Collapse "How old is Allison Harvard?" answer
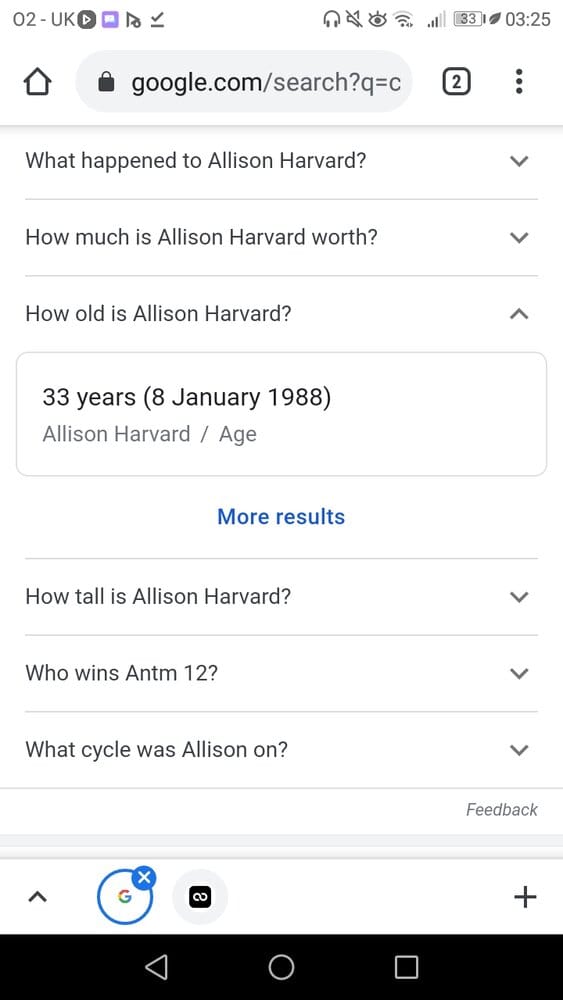This screenshot has height=1000, width=563. point(281,314)
